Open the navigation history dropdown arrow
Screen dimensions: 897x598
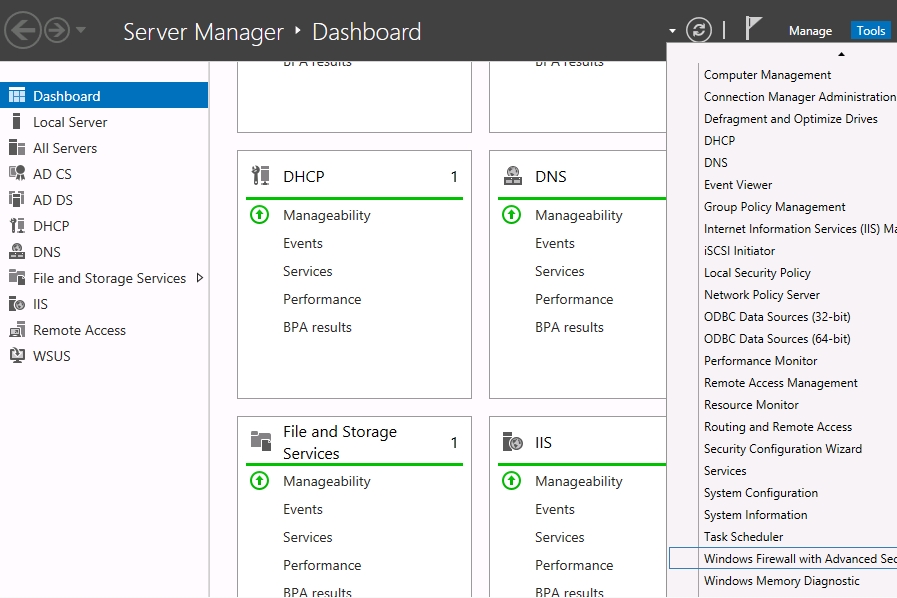81,30
